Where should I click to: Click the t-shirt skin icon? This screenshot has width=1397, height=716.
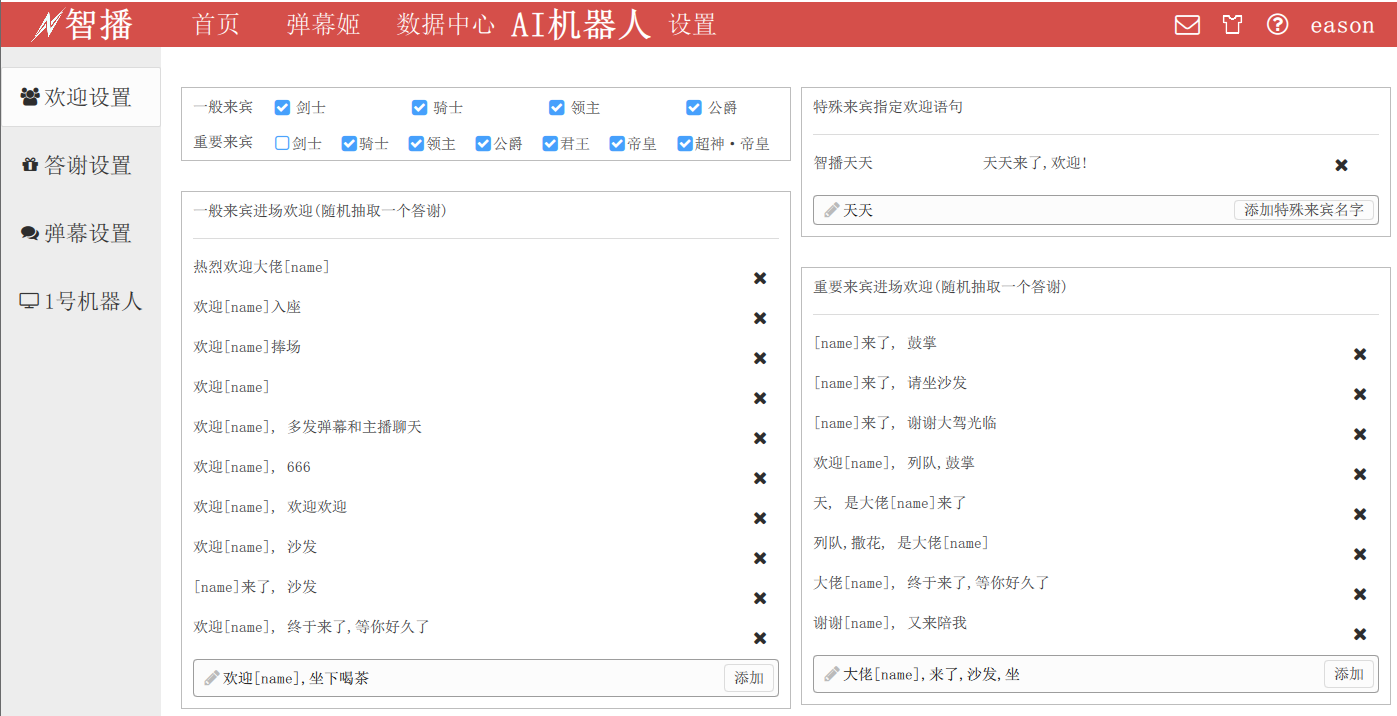pos(1233,25)
